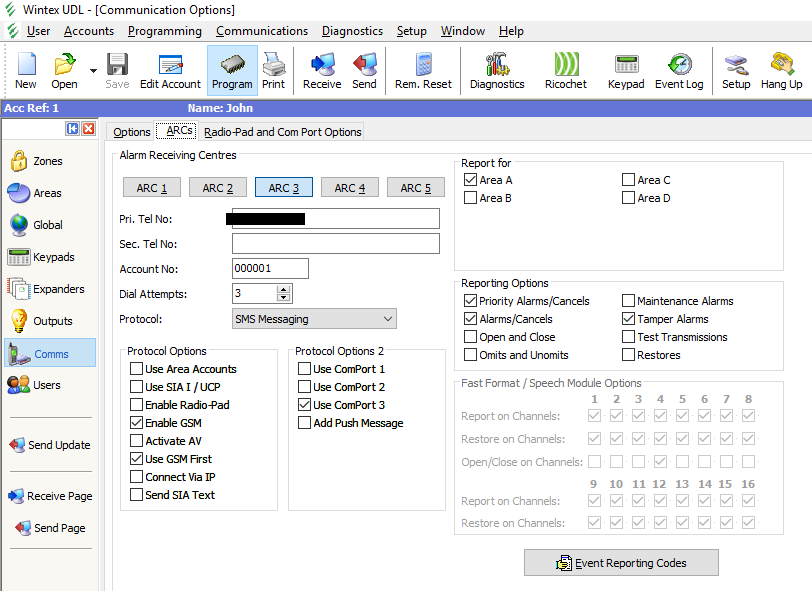
Task: Decrease Dial Attempts with the down arrow
Action: tap(283, 297)
